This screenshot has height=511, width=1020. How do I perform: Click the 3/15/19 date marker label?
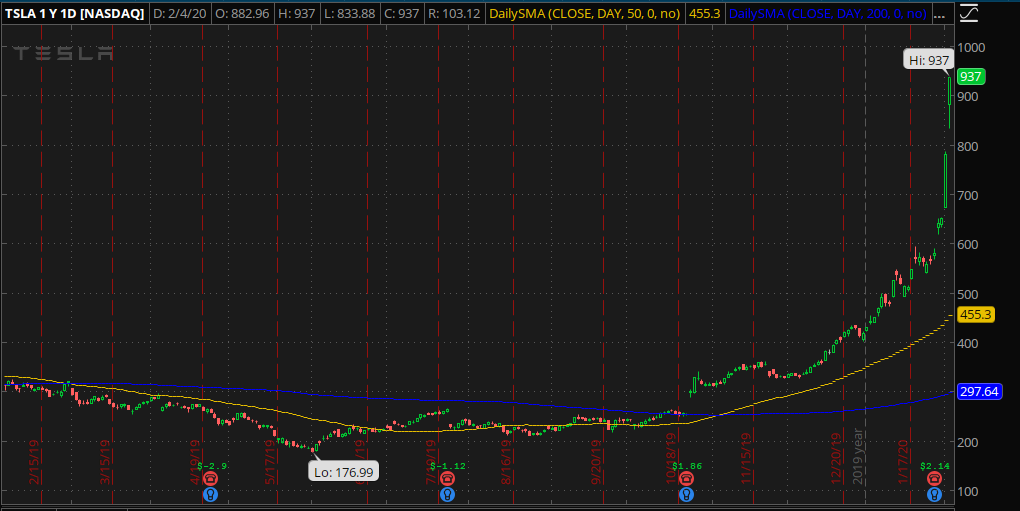click(x=105, y=462)
